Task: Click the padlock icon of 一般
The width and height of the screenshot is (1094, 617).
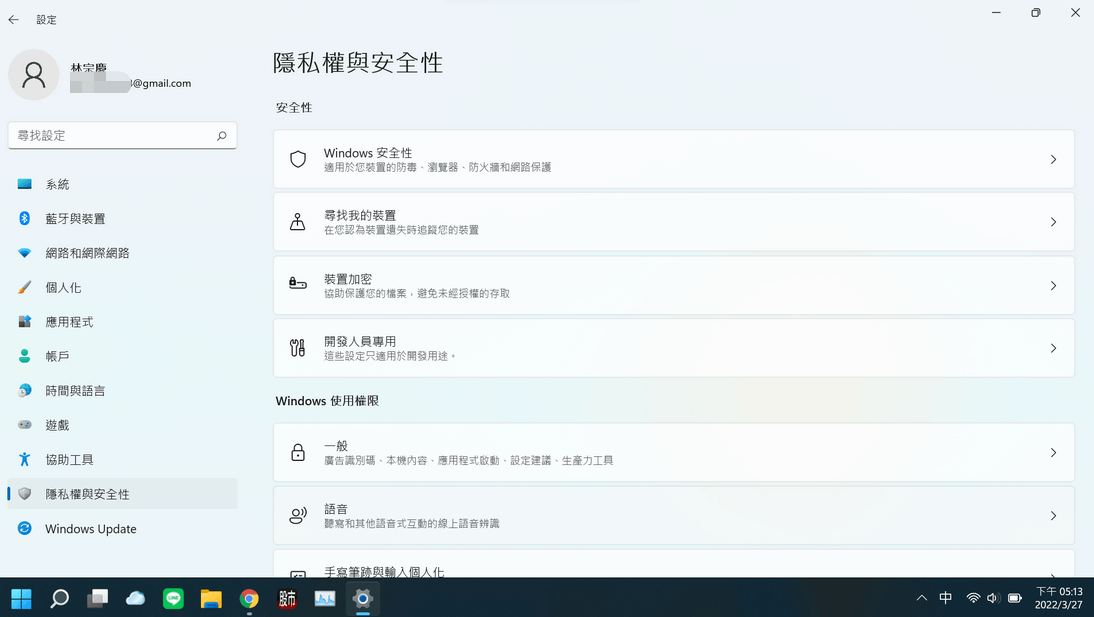Action: click(298, 452)
